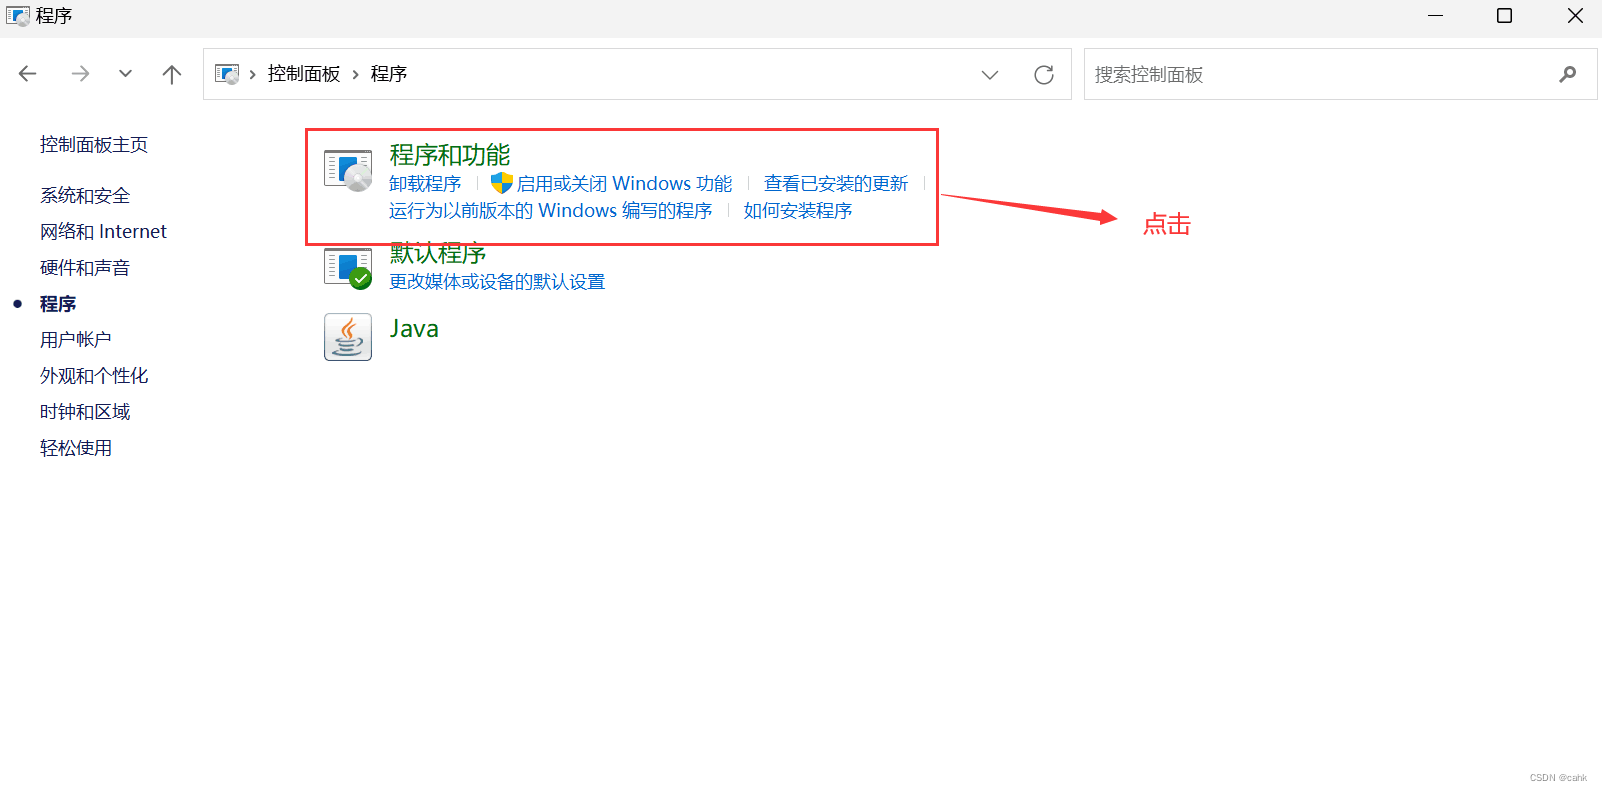Open recent locations dropdown arrow
This screenshot has width=1602, height=791.
(x=125, y=74)
